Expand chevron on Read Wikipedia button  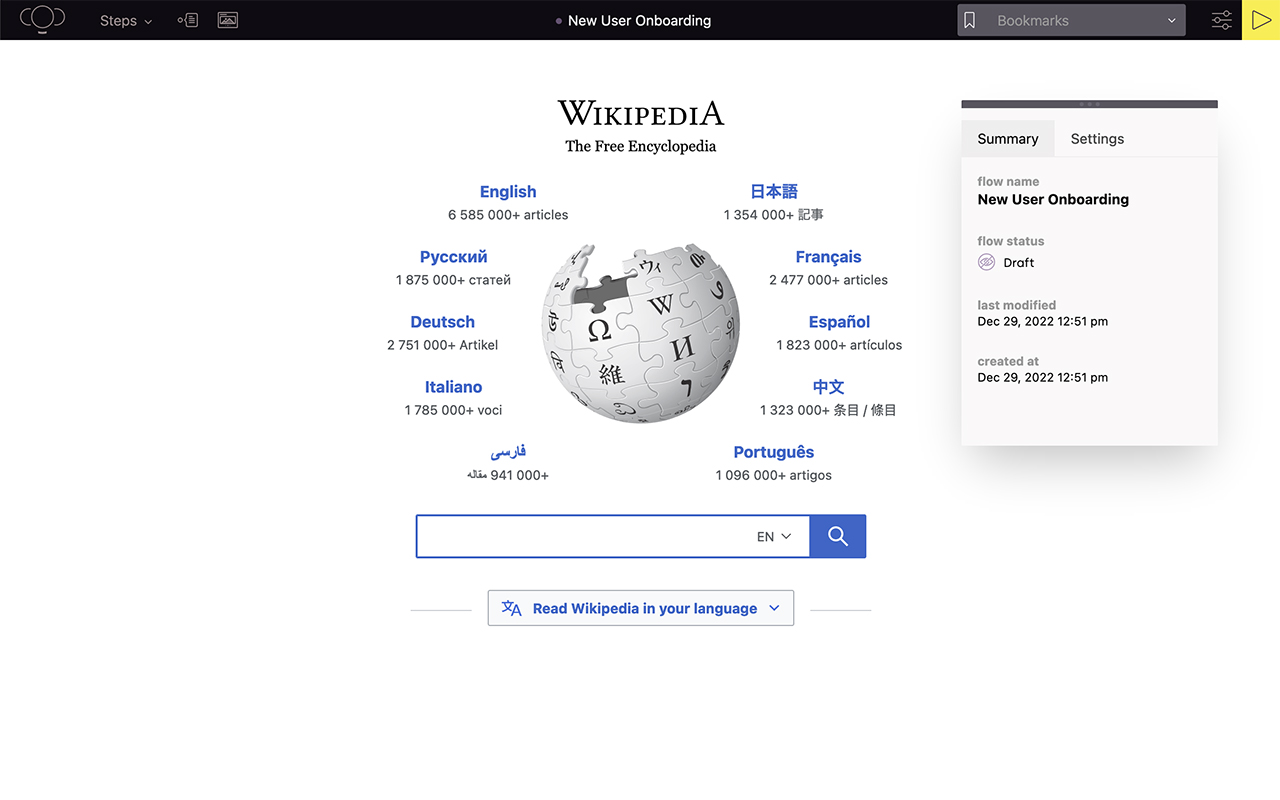tap(774, 608)
